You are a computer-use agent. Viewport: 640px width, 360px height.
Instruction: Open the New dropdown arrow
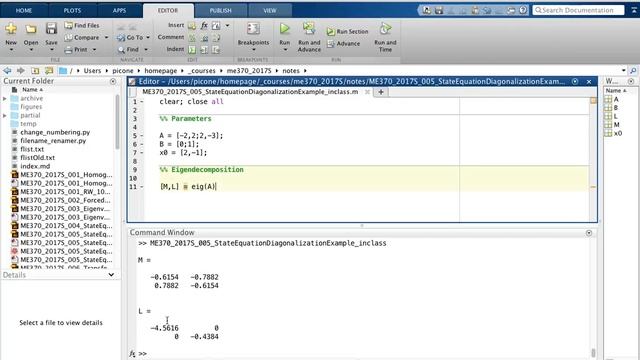[x=11, y=50]
